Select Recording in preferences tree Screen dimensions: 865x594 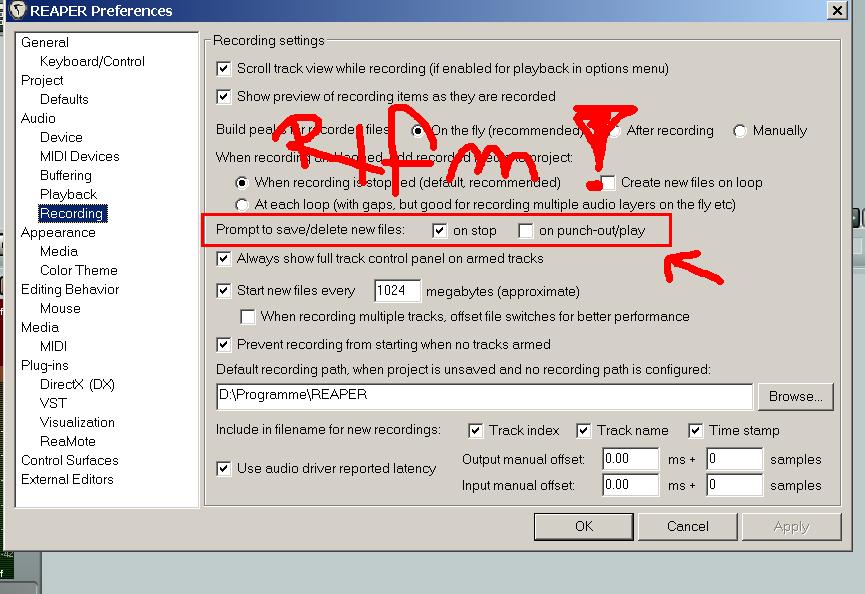[x=72, y=213]
